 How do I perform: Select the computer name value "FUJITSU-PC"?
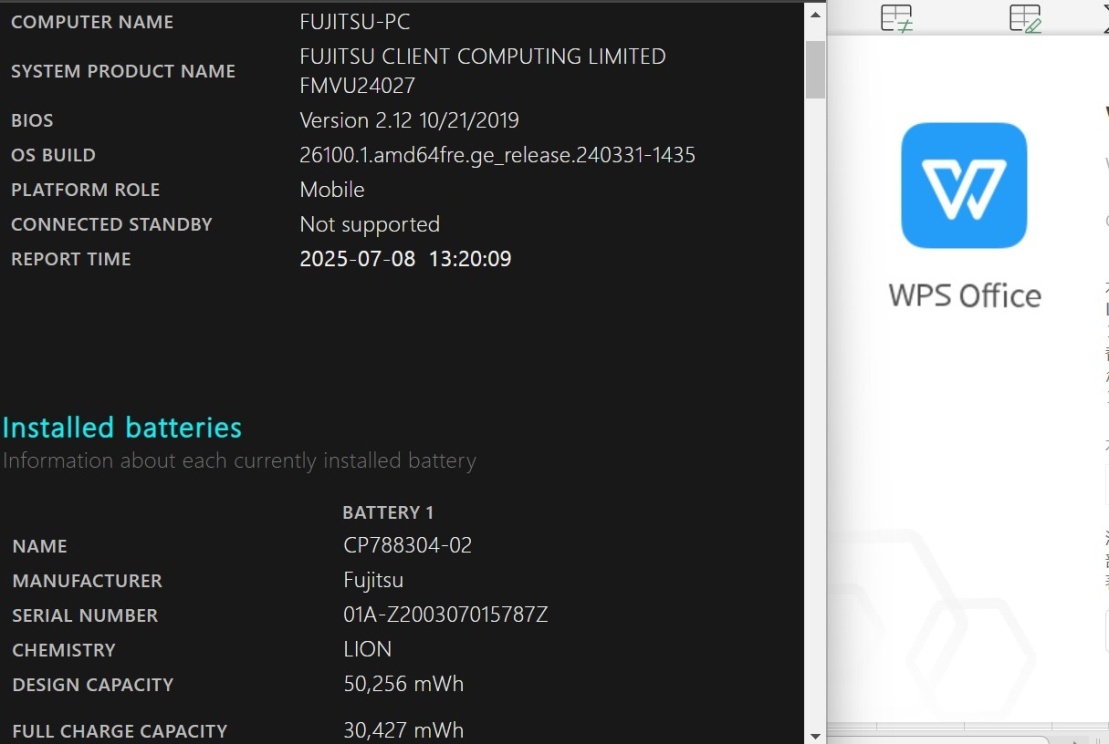pos(355,22)
